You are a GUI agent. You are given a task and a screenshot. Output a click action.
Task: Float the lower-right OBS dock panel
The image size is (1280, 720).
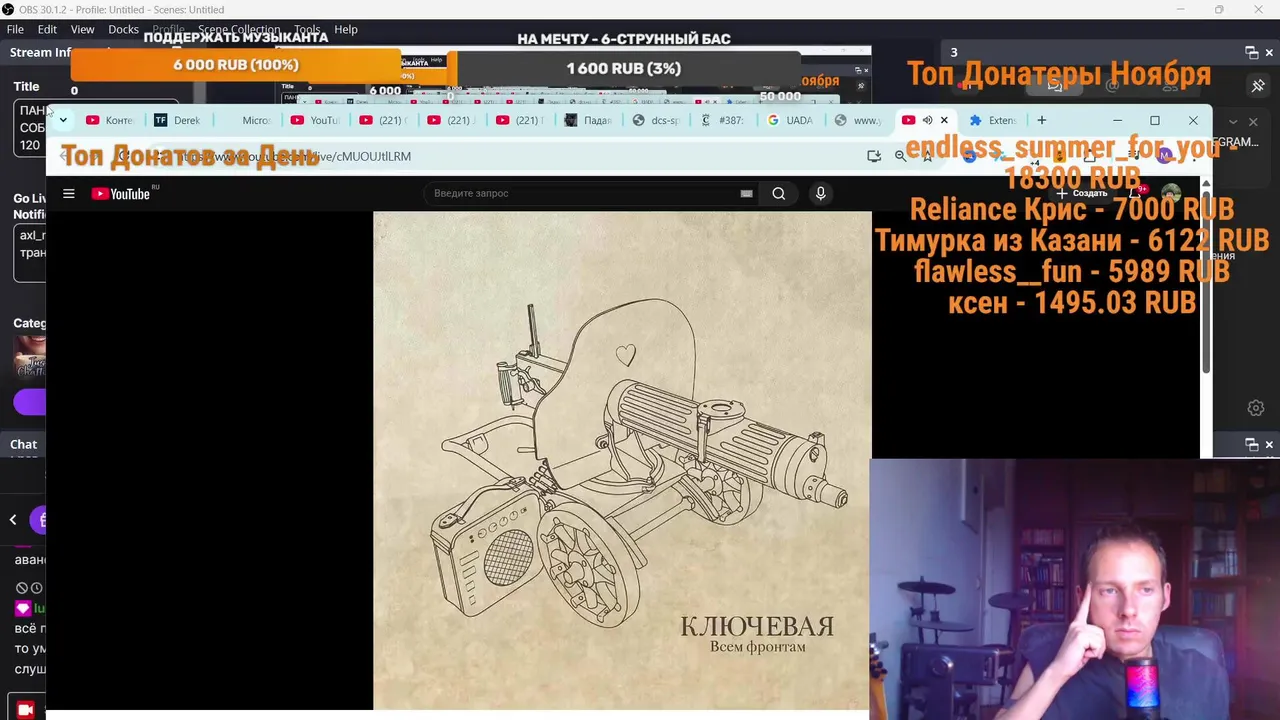pos(1251,444)
